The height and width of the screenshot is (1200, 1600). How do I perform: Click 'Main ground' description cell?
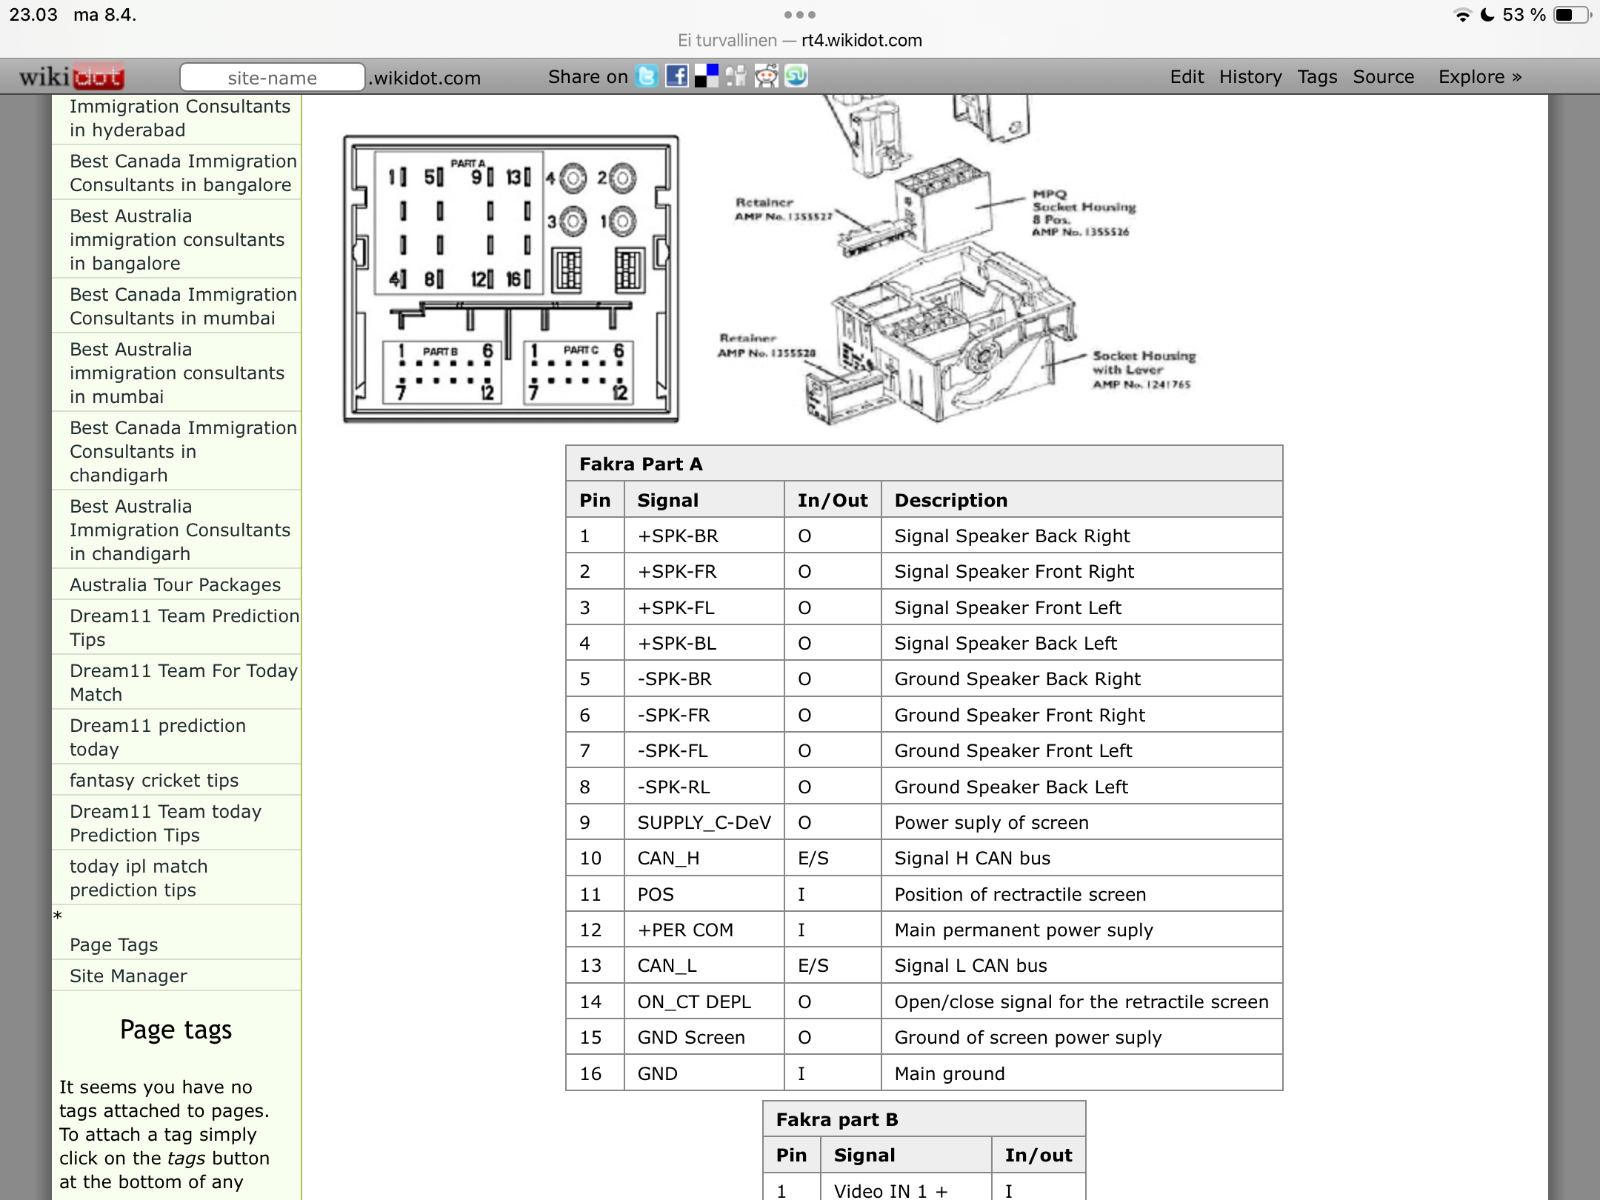(1081, 1073)
